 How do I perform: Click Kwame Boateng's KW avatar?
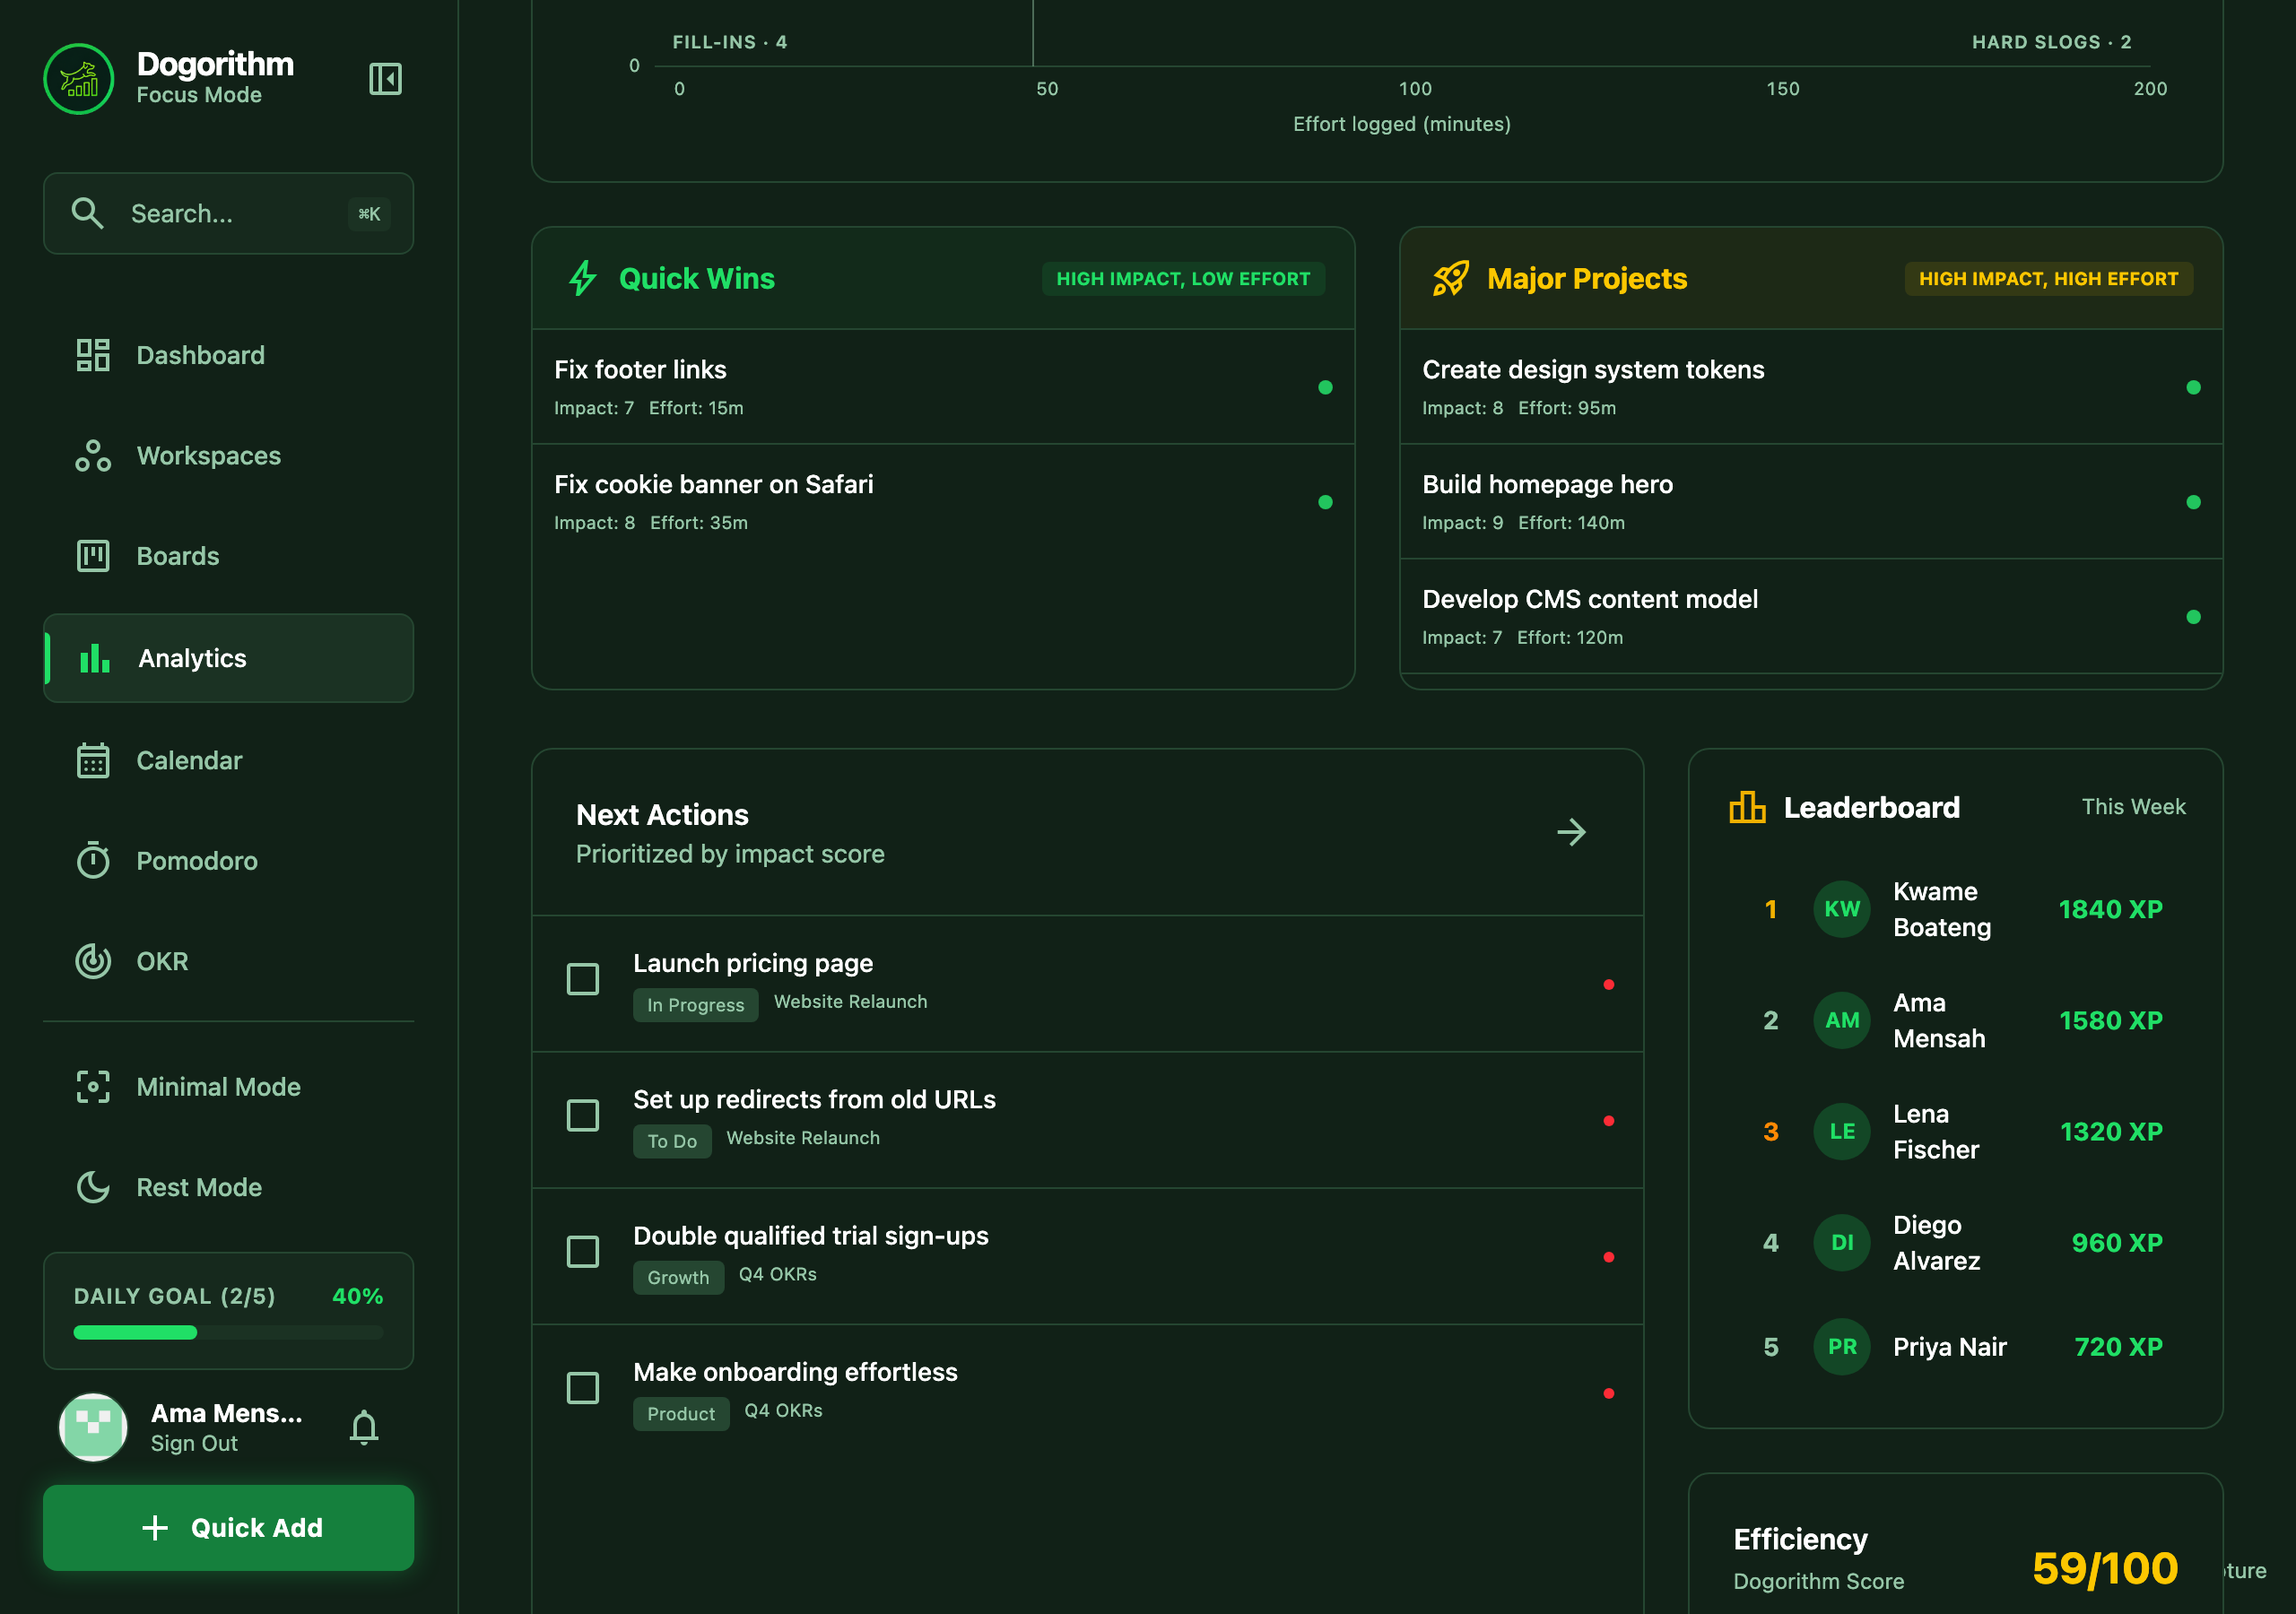click(1842, 909)
